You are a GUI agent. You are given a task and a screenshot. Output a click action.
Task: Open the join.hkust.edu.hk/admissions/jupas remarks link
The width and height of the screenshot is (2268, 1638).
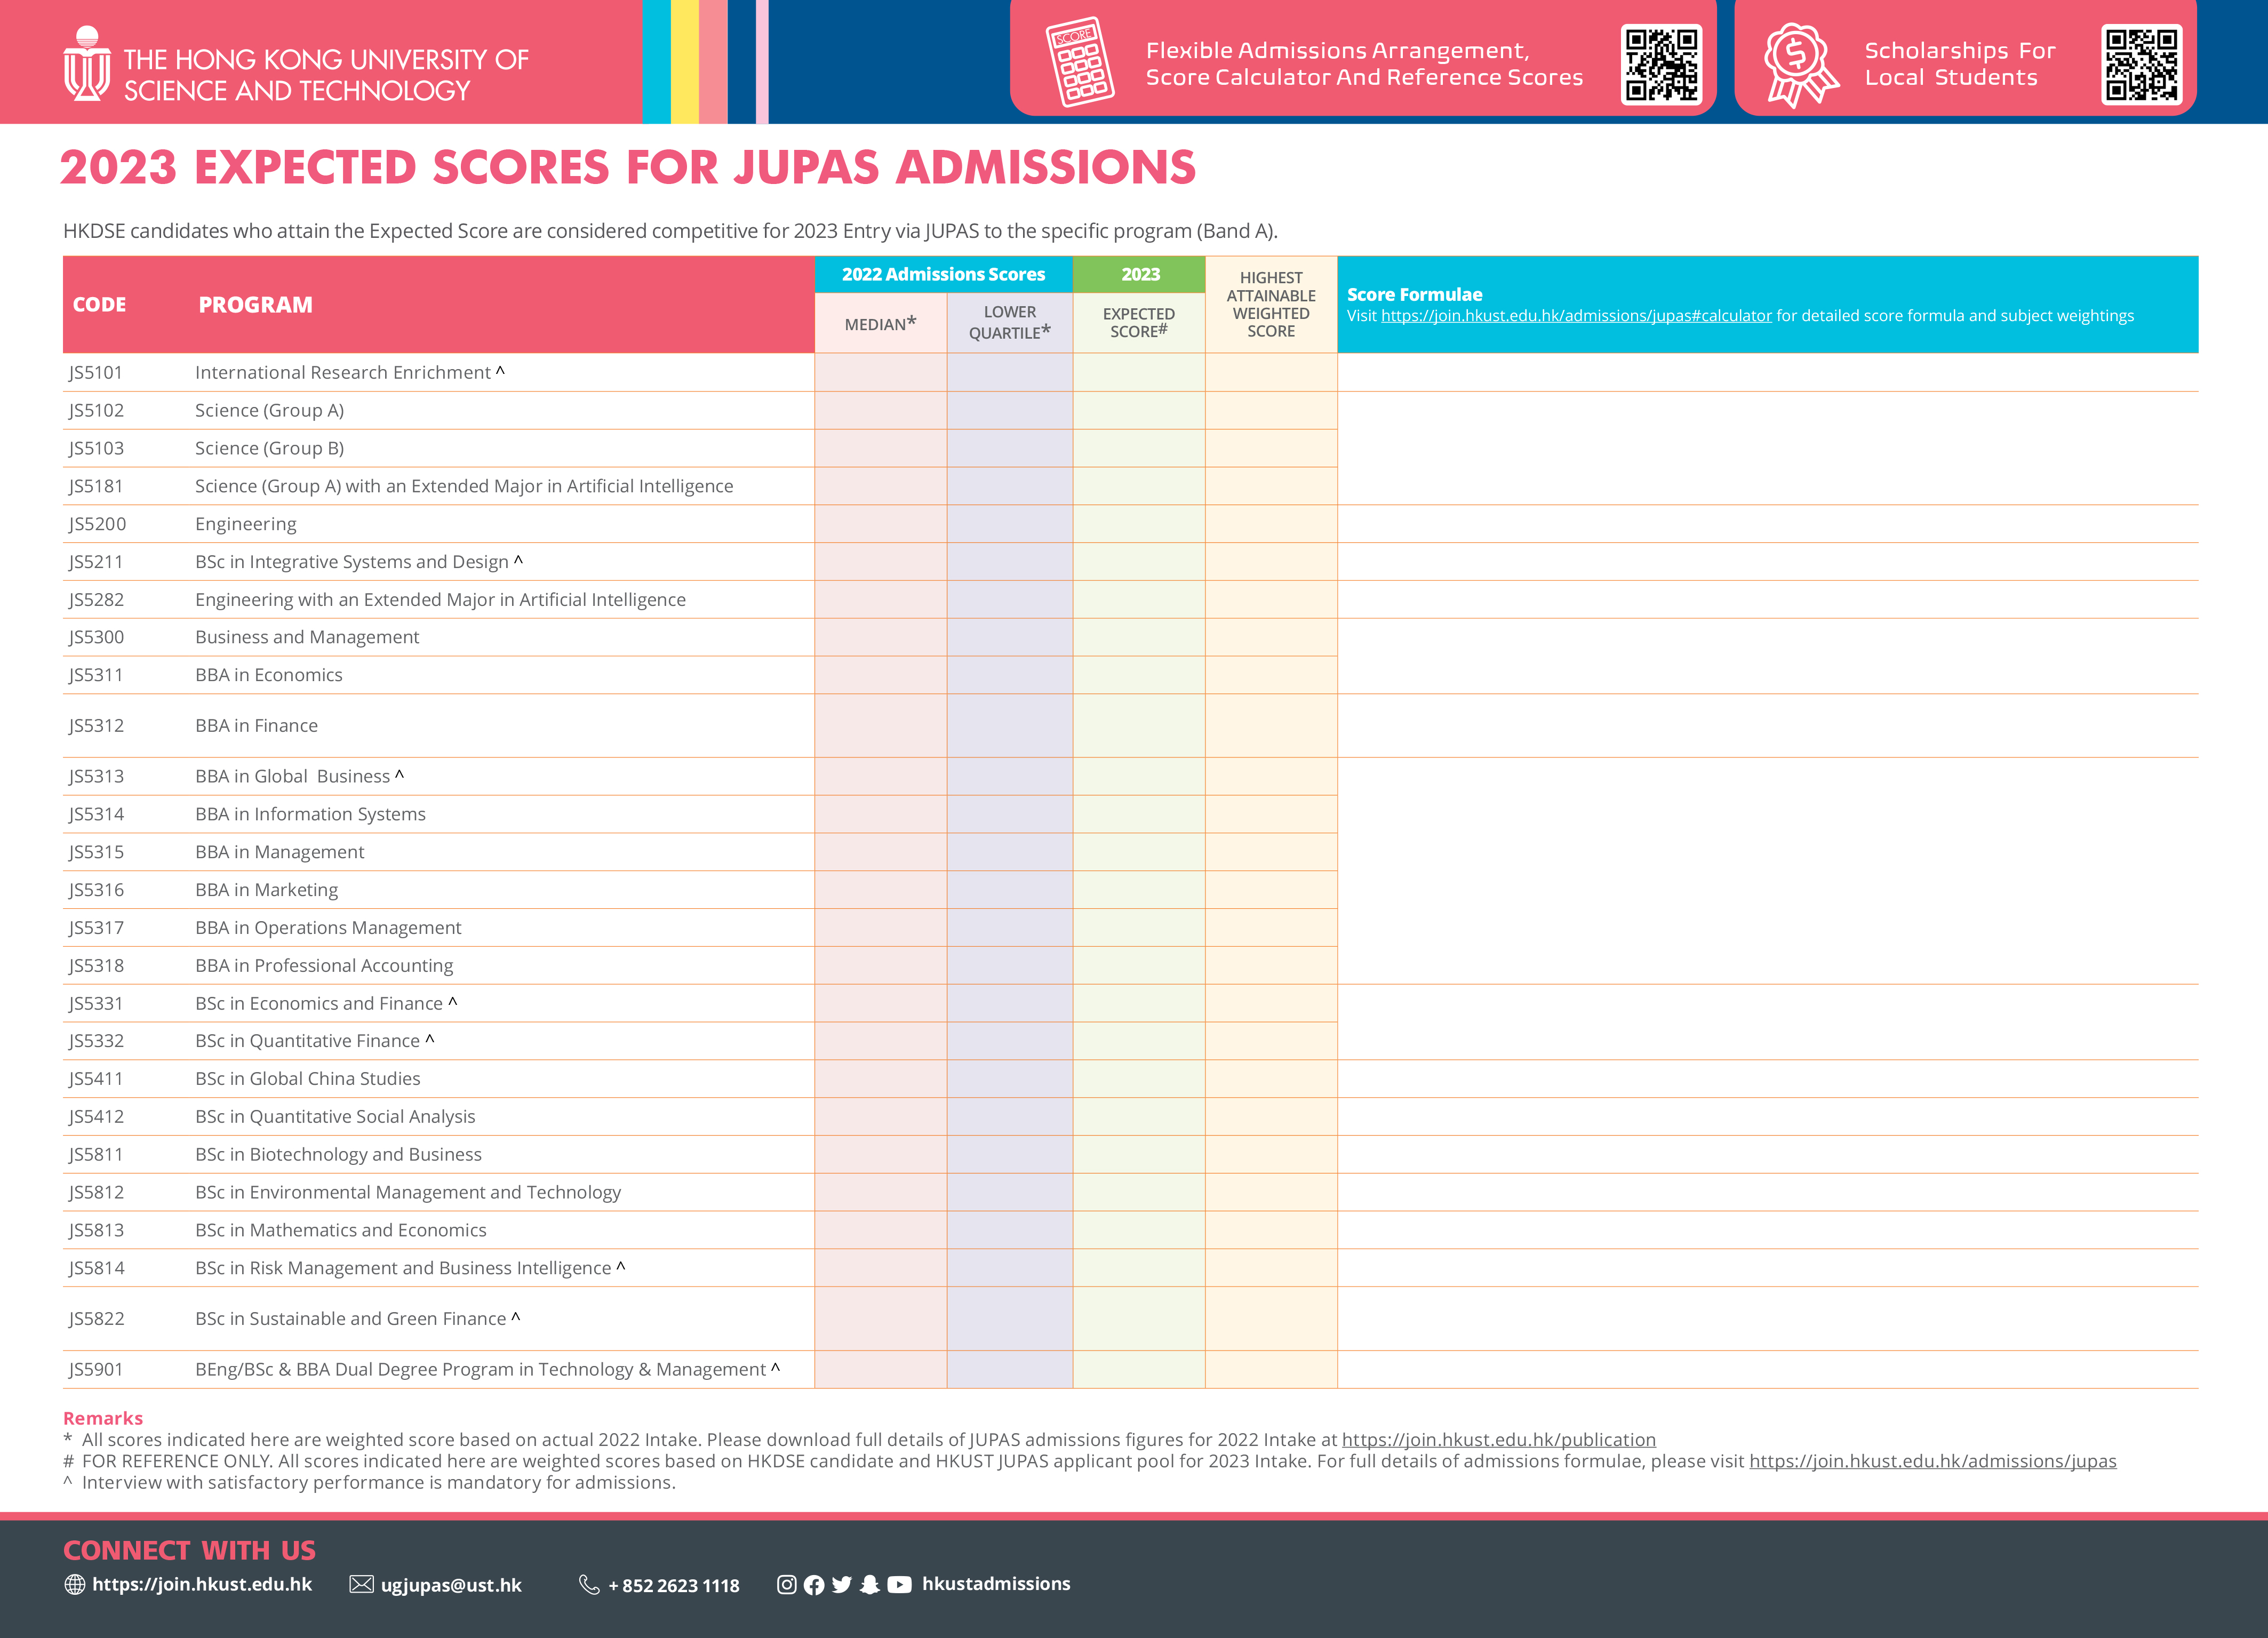1932,1461
